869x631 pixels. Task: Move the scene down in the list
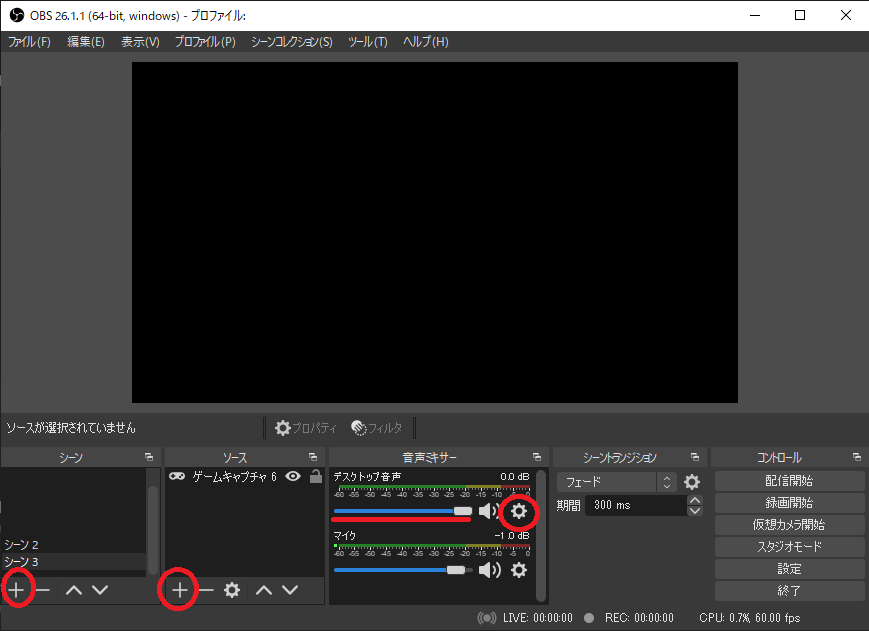[100, 590]
